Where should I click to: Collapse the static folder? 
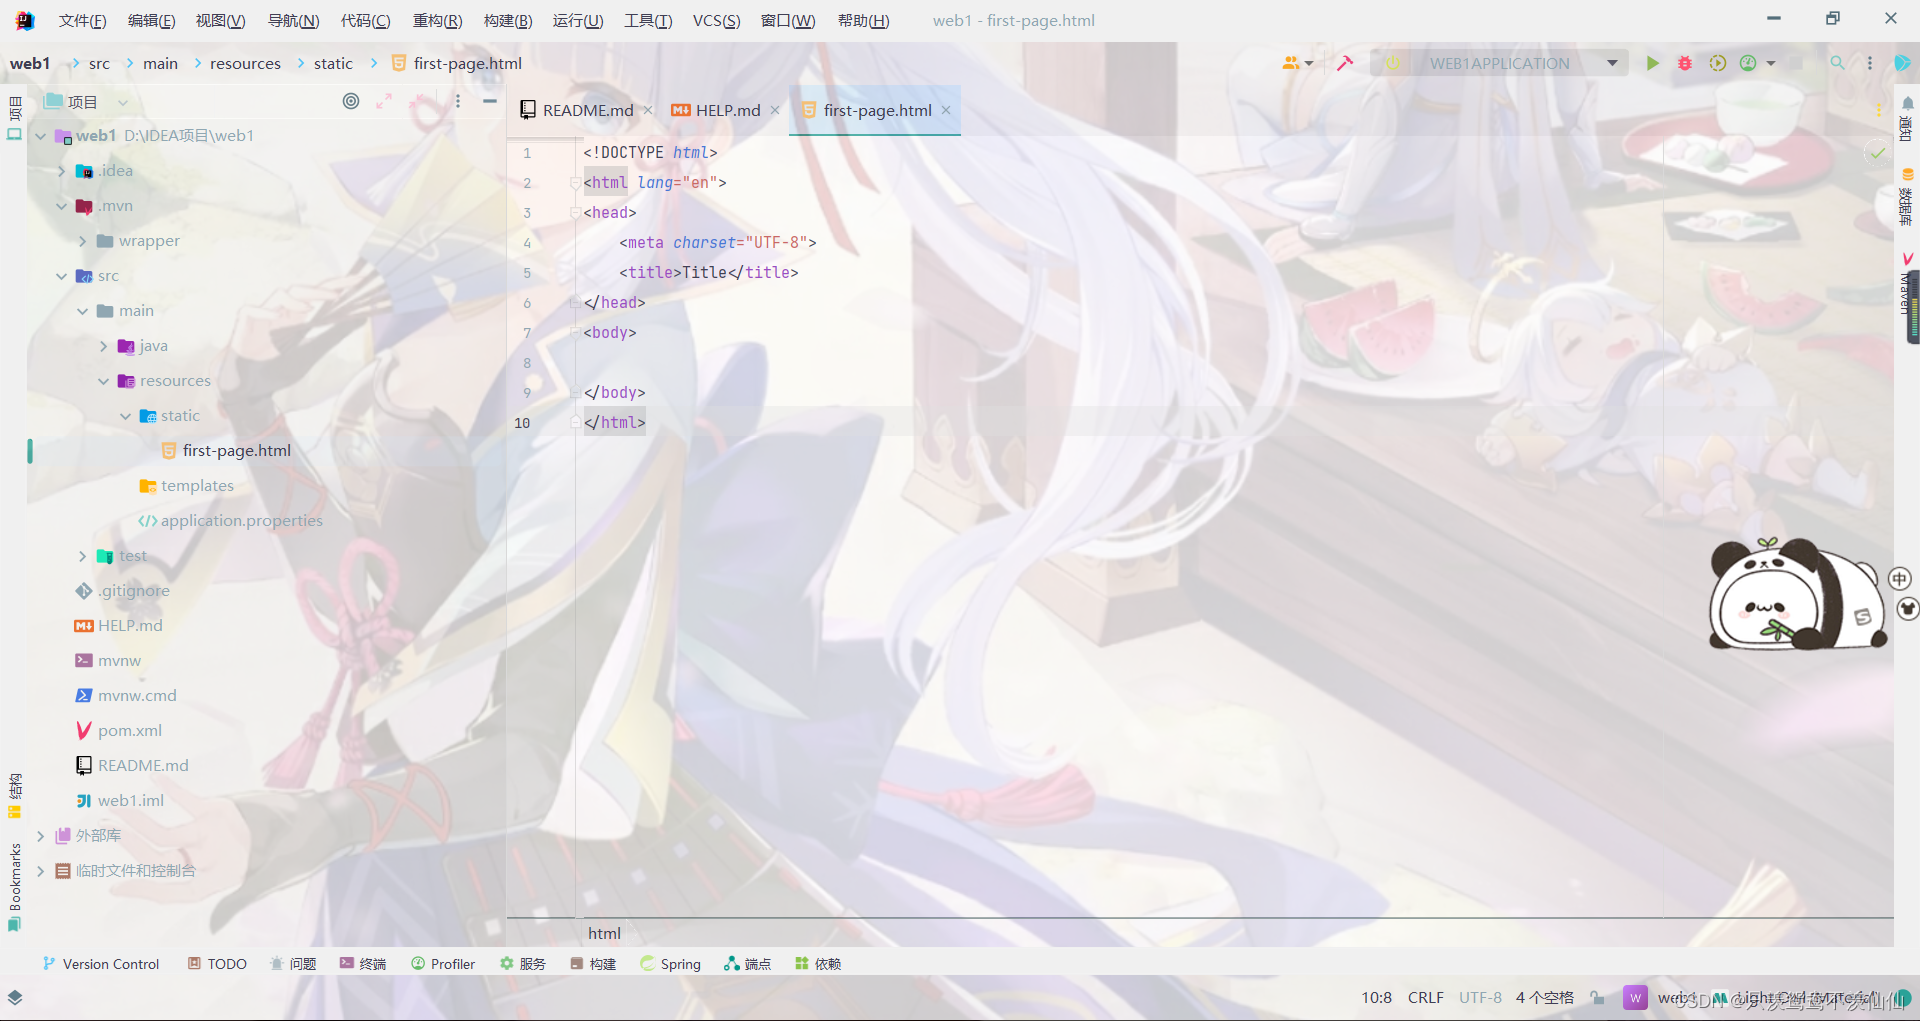tap(125, 416)
